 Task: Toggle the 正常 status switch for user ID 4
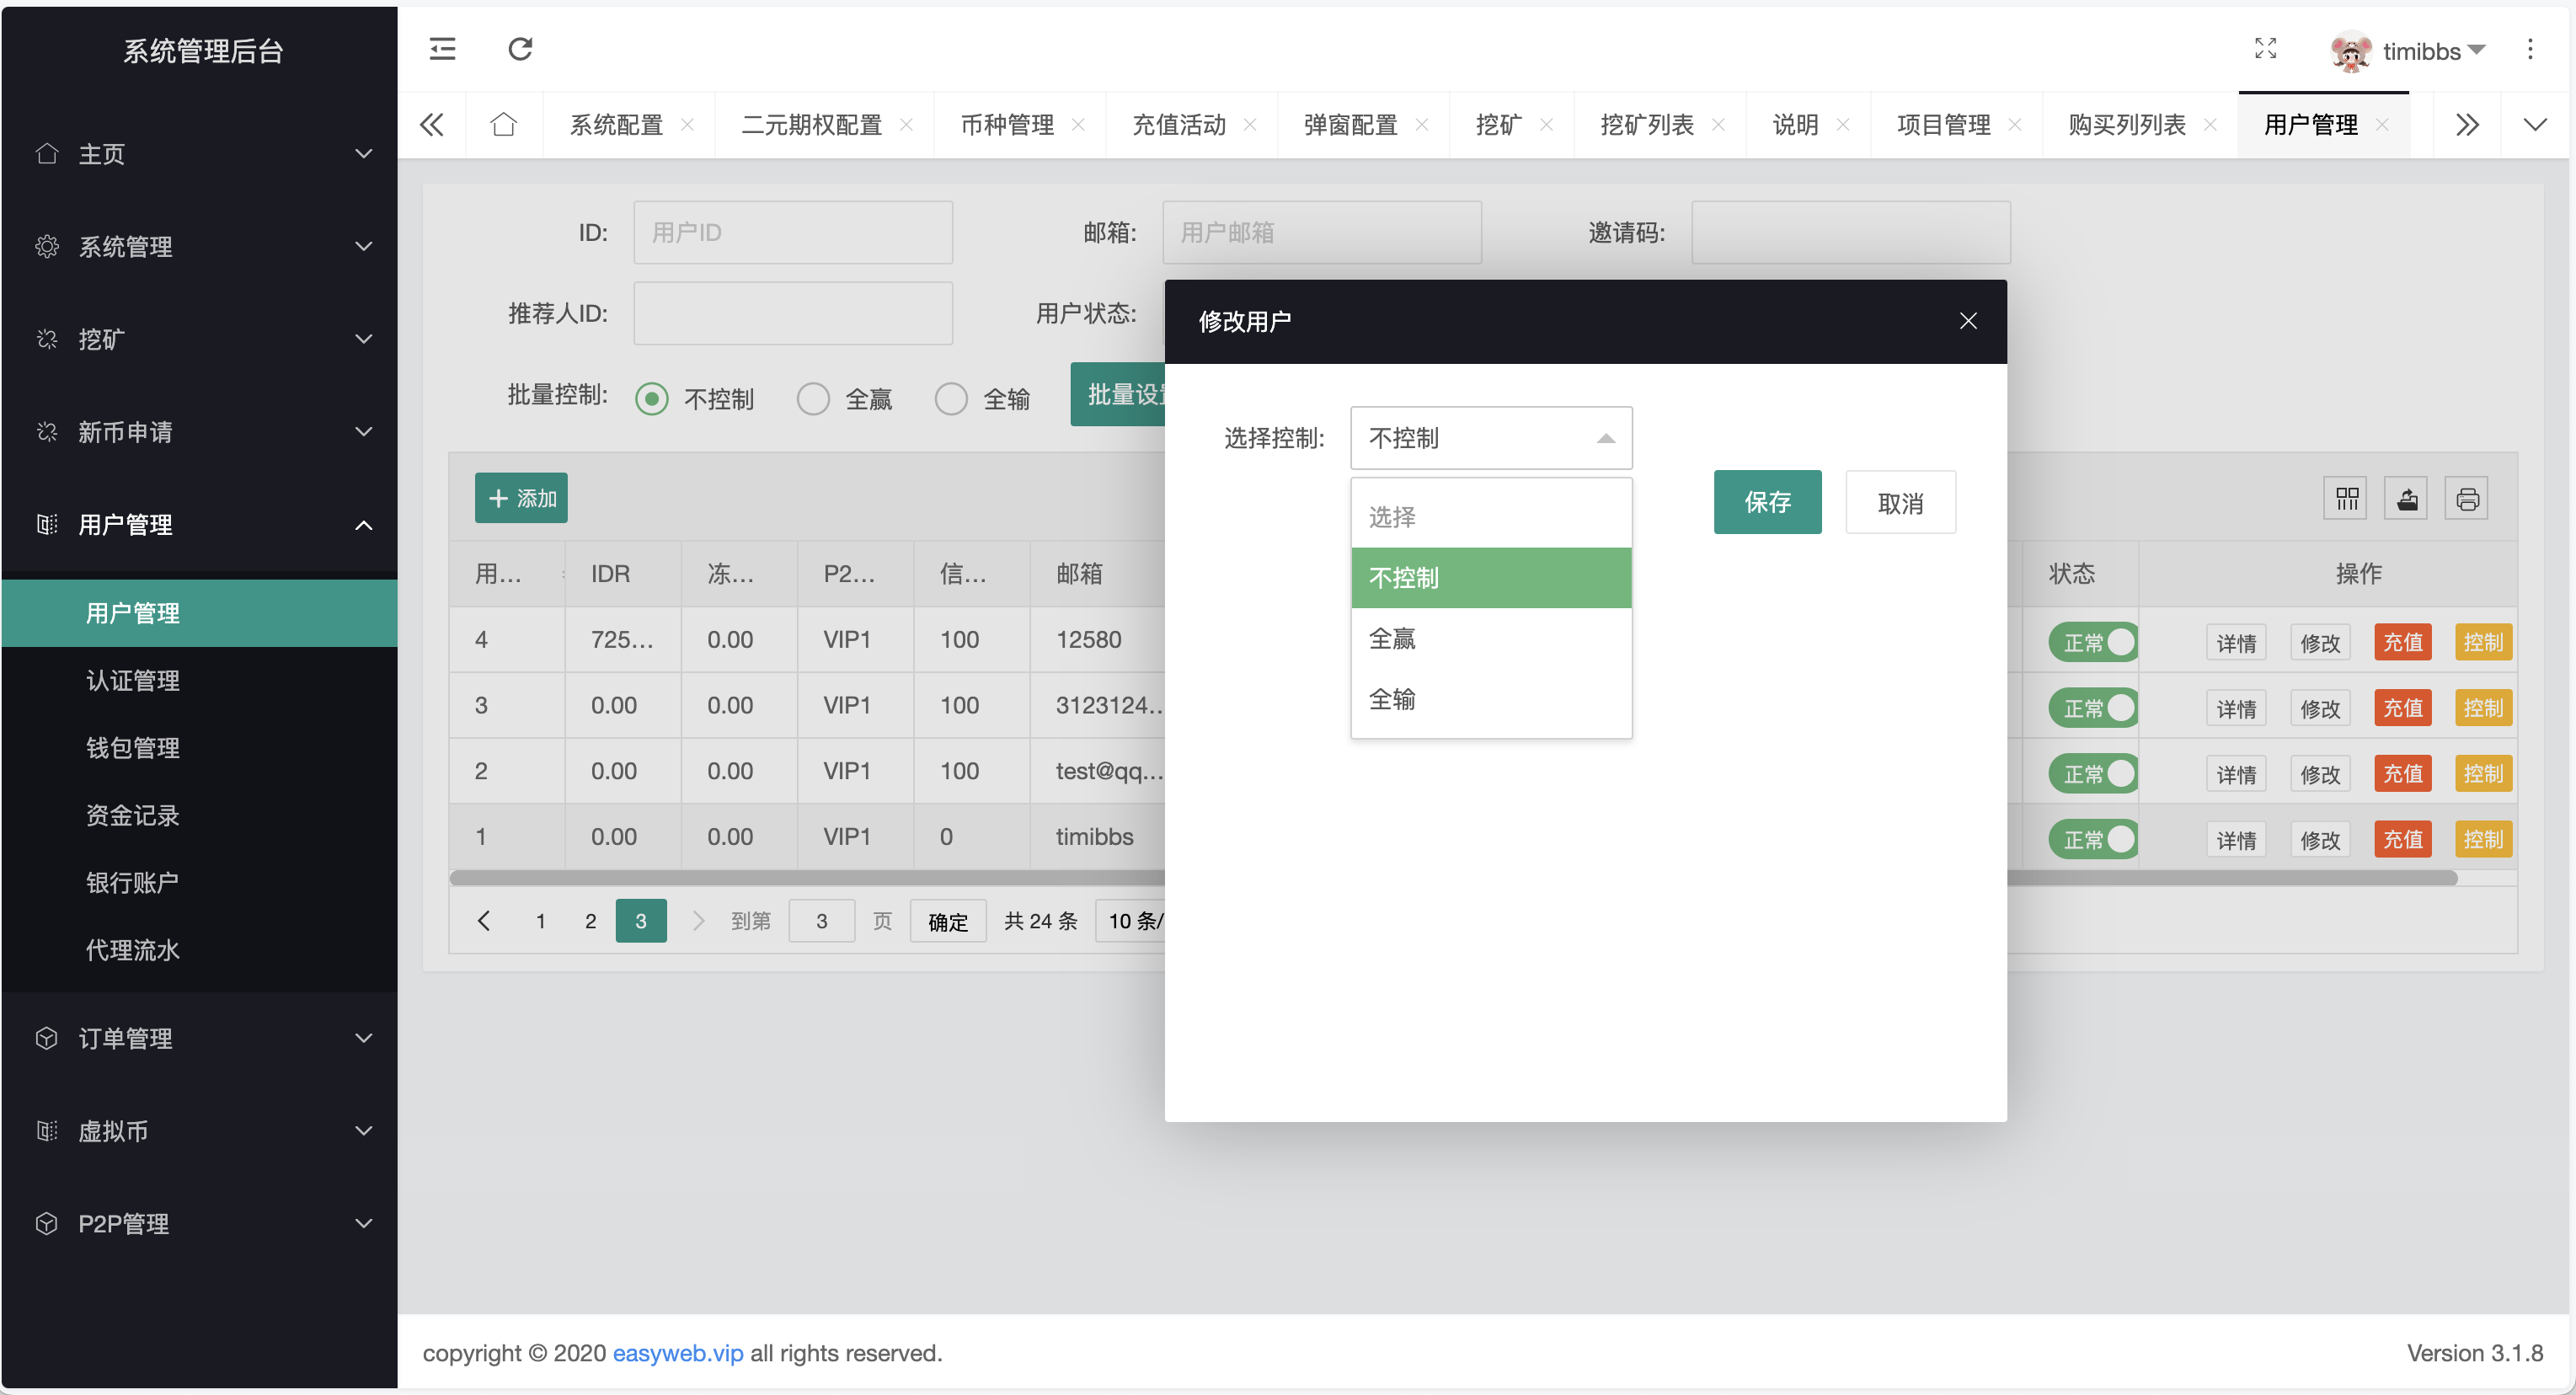tap(2093, 641)
